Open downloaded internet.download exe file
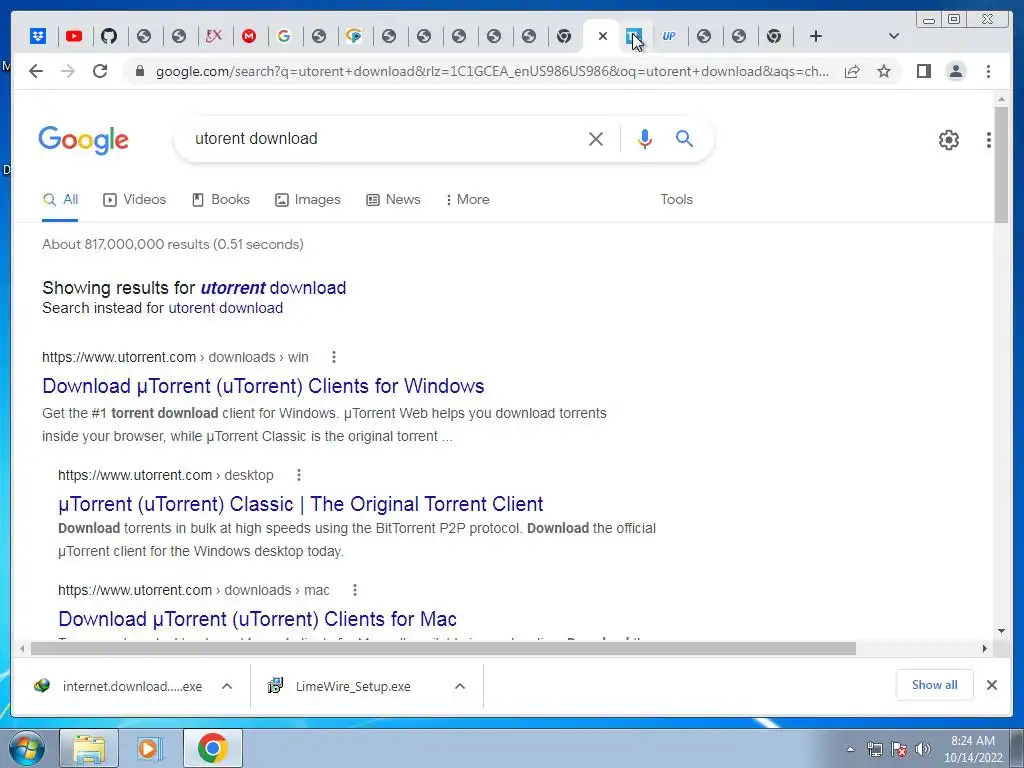The width and height of the screenshot is (1024, 768). [x=118, y=686]
